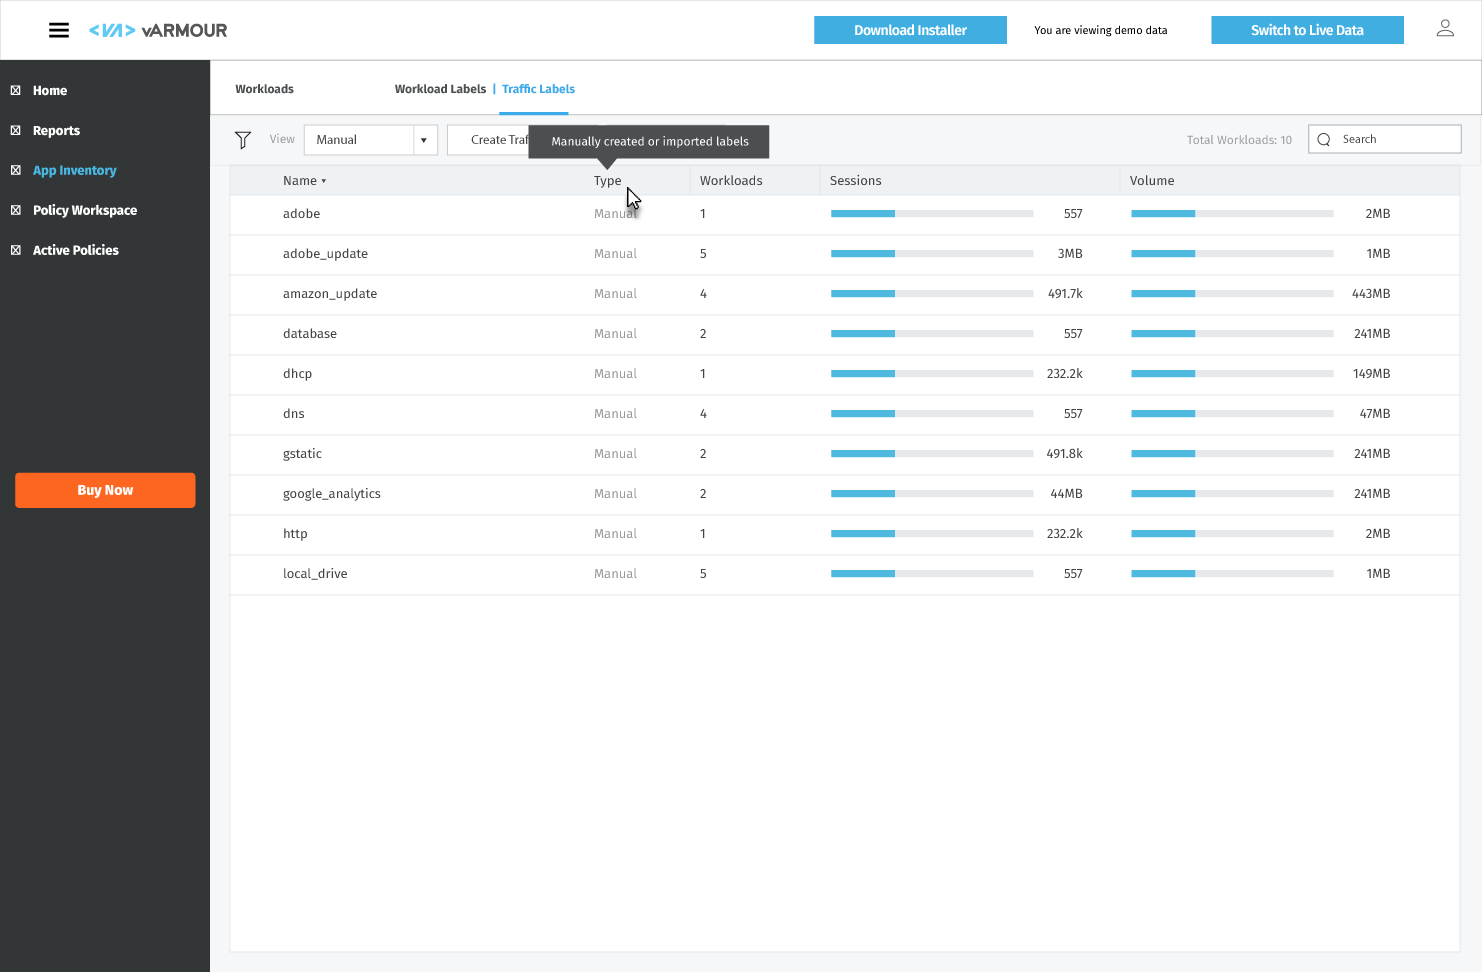Select the database label row

845,334
